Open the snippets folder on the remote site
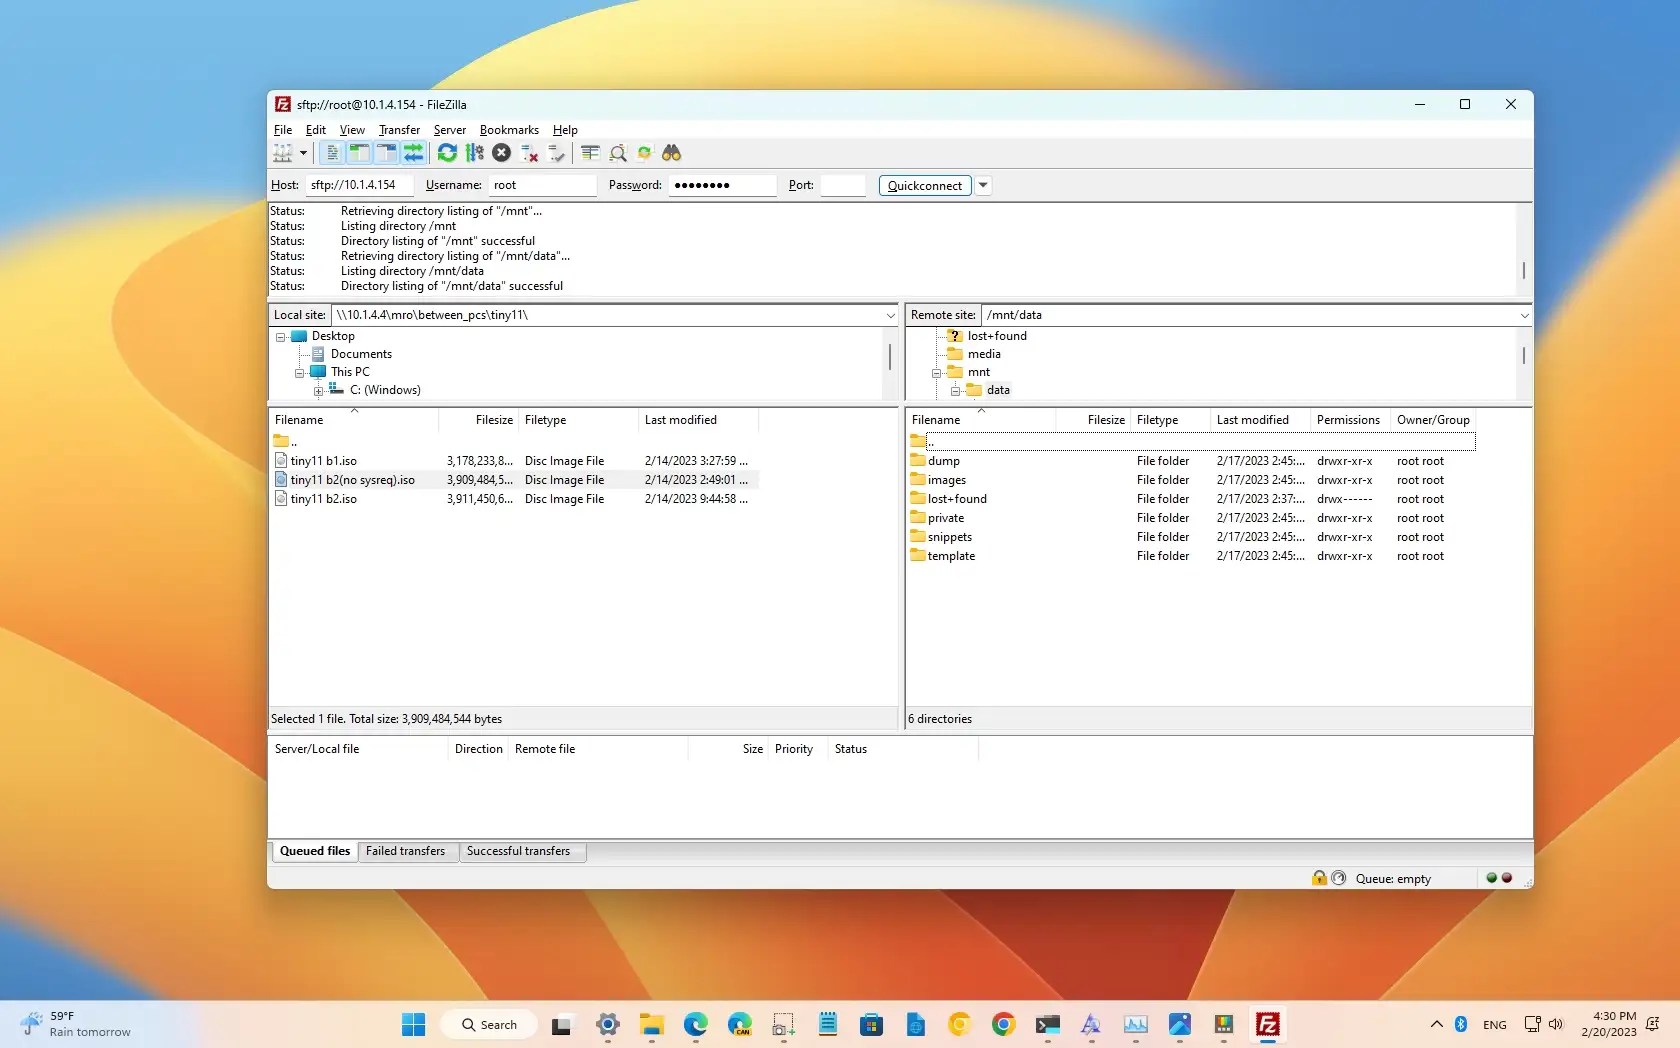Viewport: 1680px width, 1048px height. tap(951, 537)
